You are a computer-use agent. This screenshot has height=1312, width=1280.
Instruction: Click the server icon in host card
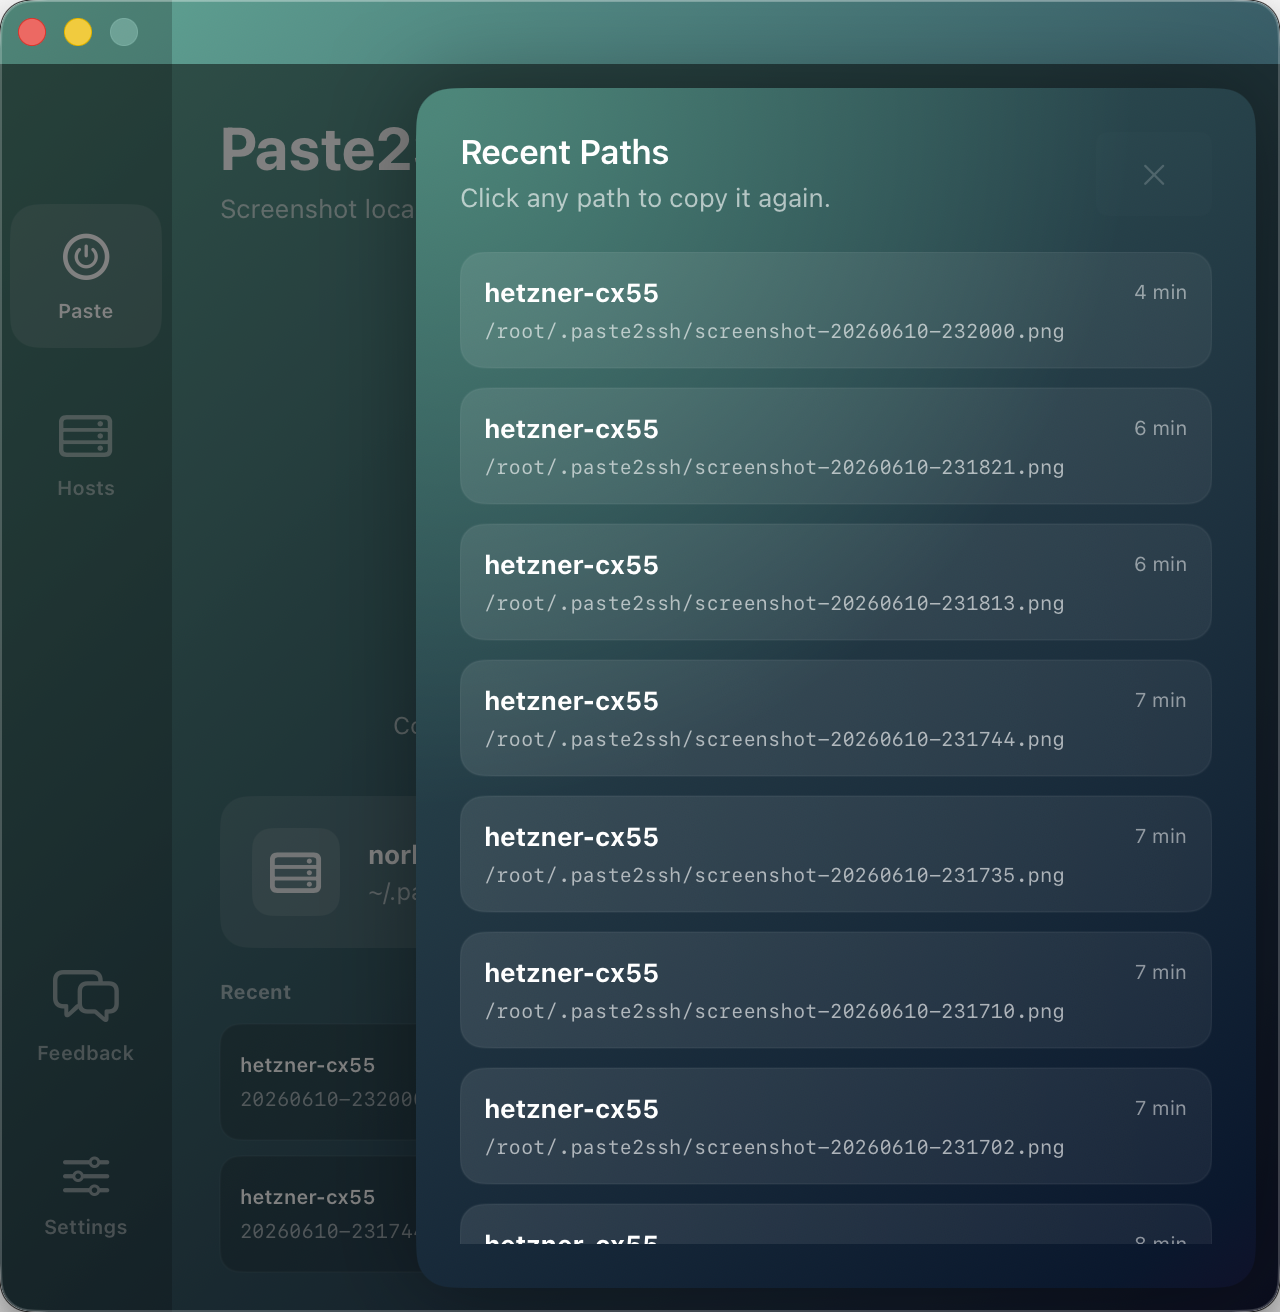tap(296, 872)
